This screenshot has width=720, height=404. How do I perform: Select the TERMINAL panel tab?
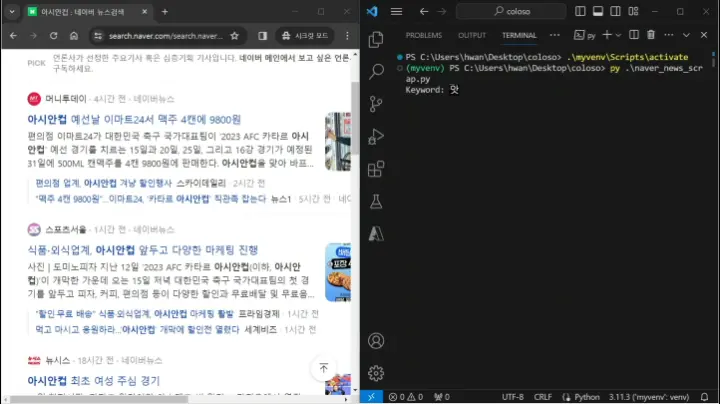click(519, 35)
